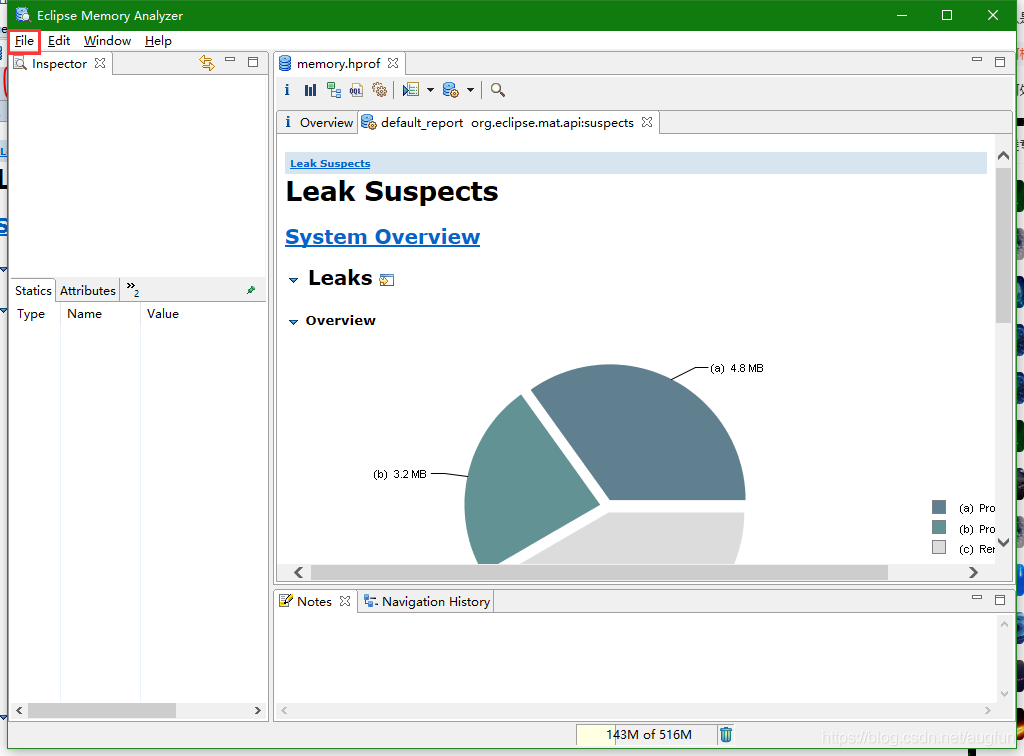Click the Inspector scroll-right arrow

[257, 710]
